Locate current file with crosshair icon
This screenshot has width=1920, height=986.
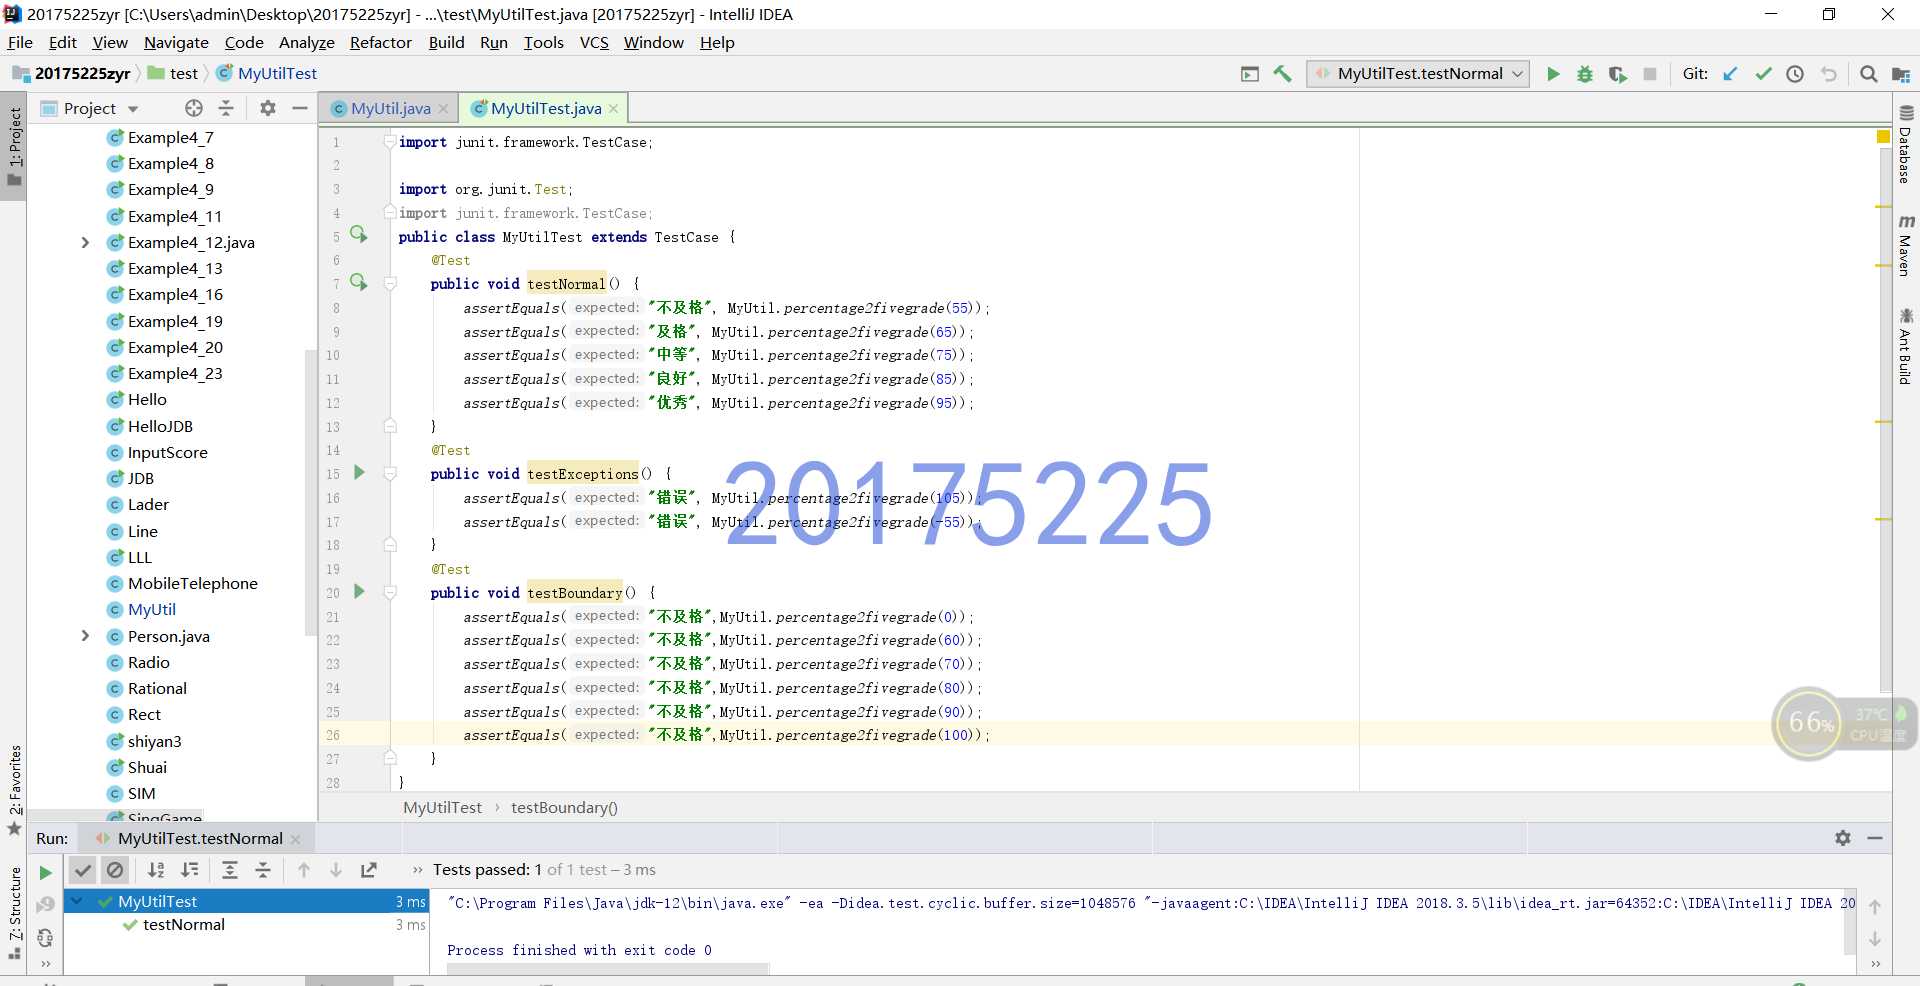(194, 108)
